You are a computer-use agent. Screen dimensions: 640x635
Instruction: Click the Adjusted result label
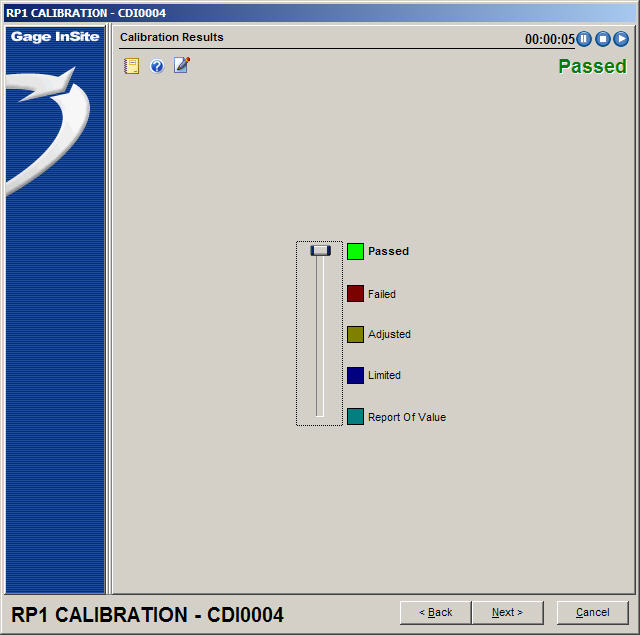[389, 334]
